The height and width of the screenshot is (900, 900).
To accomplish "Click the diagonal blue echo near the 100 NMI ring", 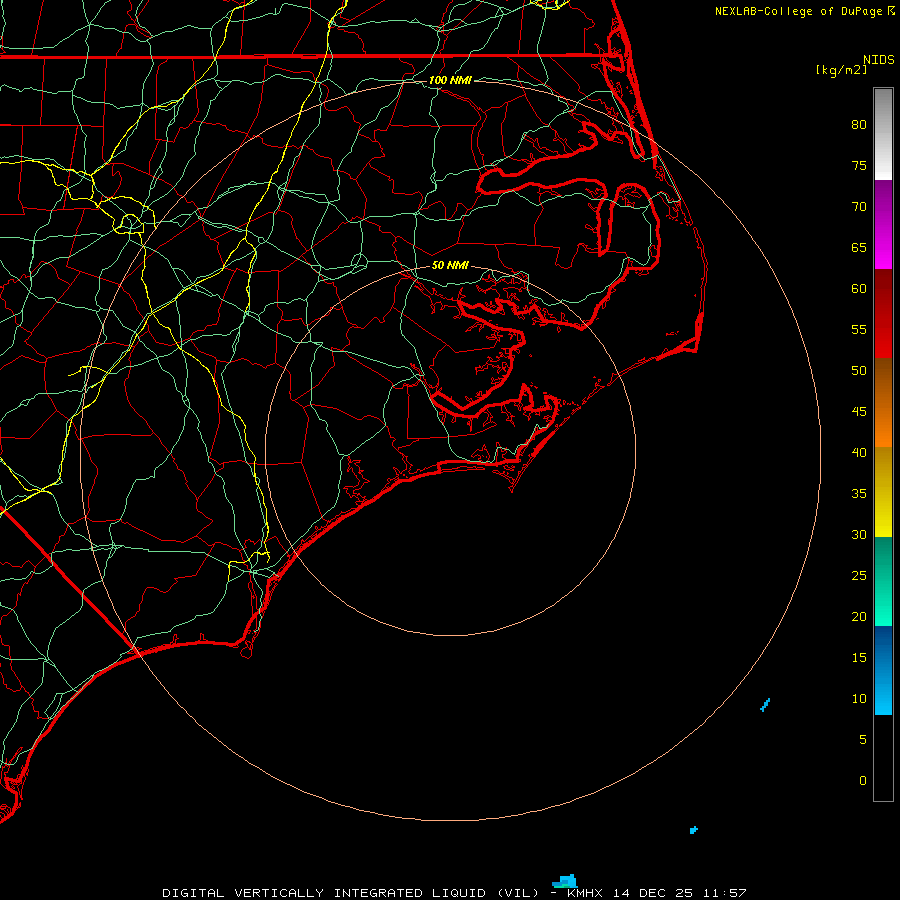I will [765, 705].
